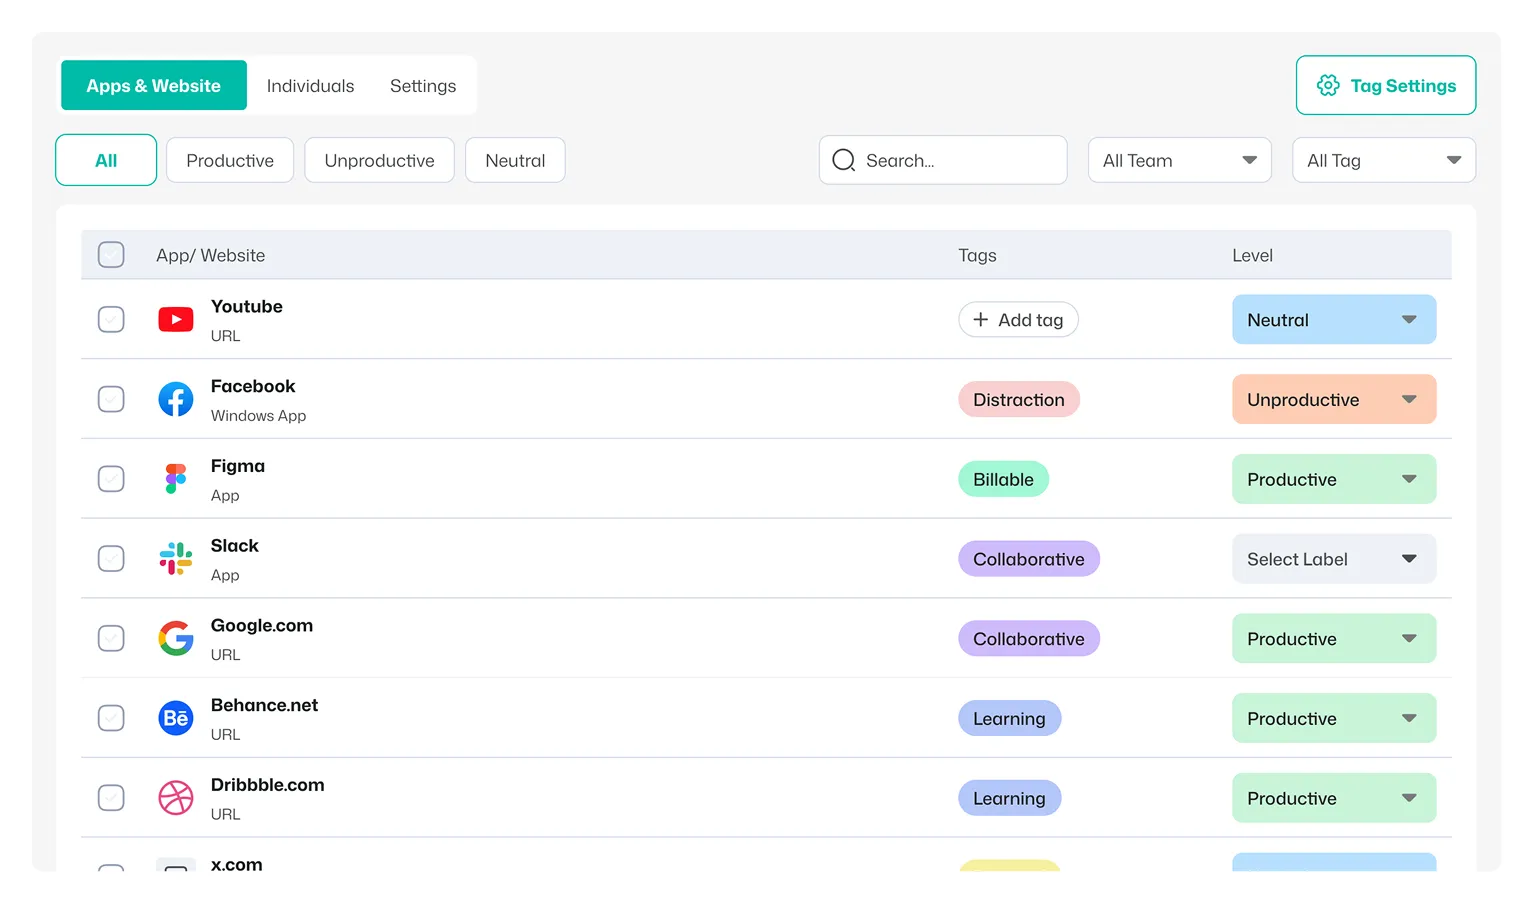Select the Dribbble.com row checkbox
This screenshot has width=1533, height=903.
[111, 798]
